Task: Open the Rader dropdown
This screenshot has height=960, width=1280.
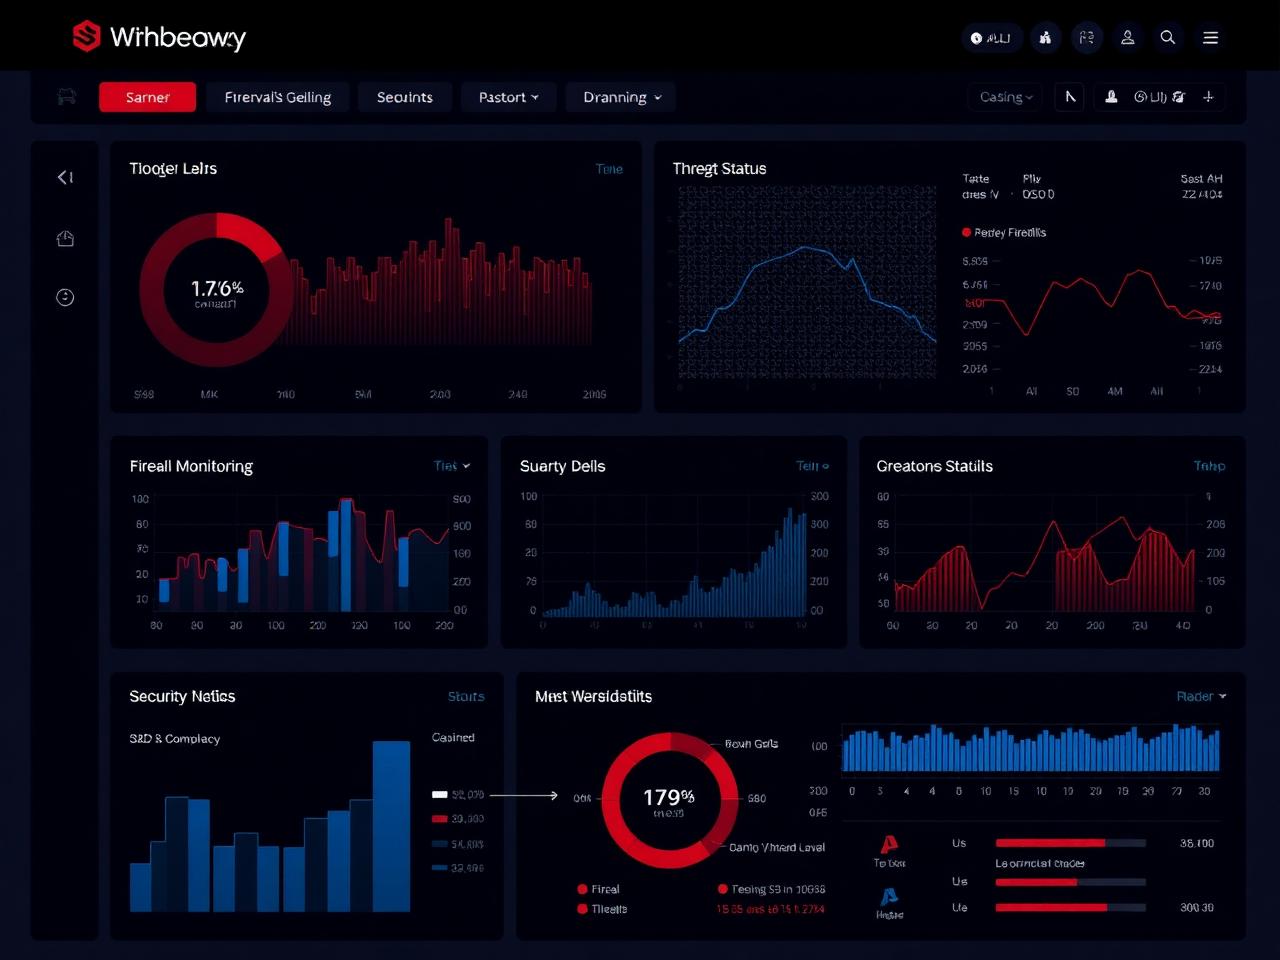Action: coord(1201,696)
